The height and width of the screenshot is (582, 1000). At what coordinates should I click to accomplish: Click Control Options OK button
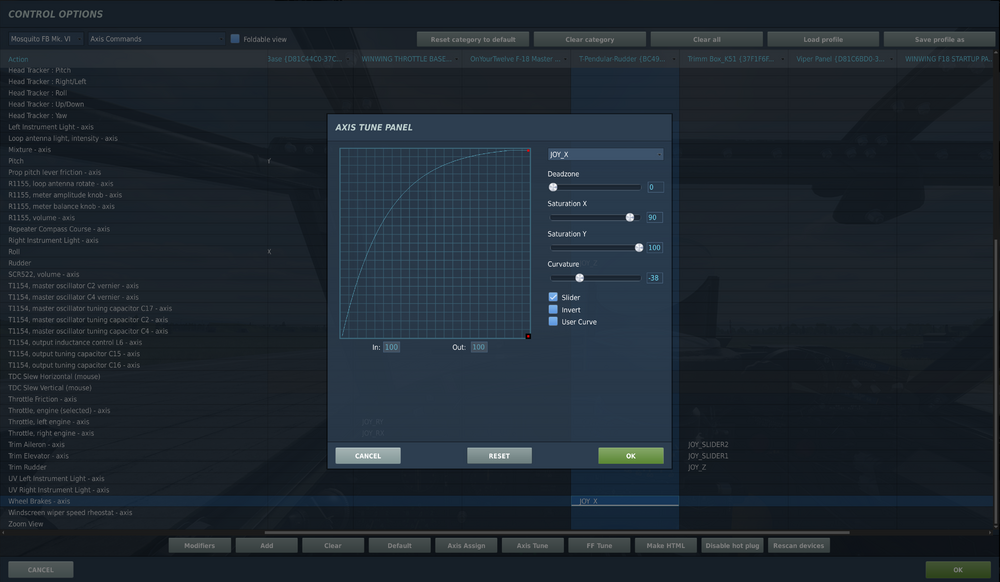(958, 569)
